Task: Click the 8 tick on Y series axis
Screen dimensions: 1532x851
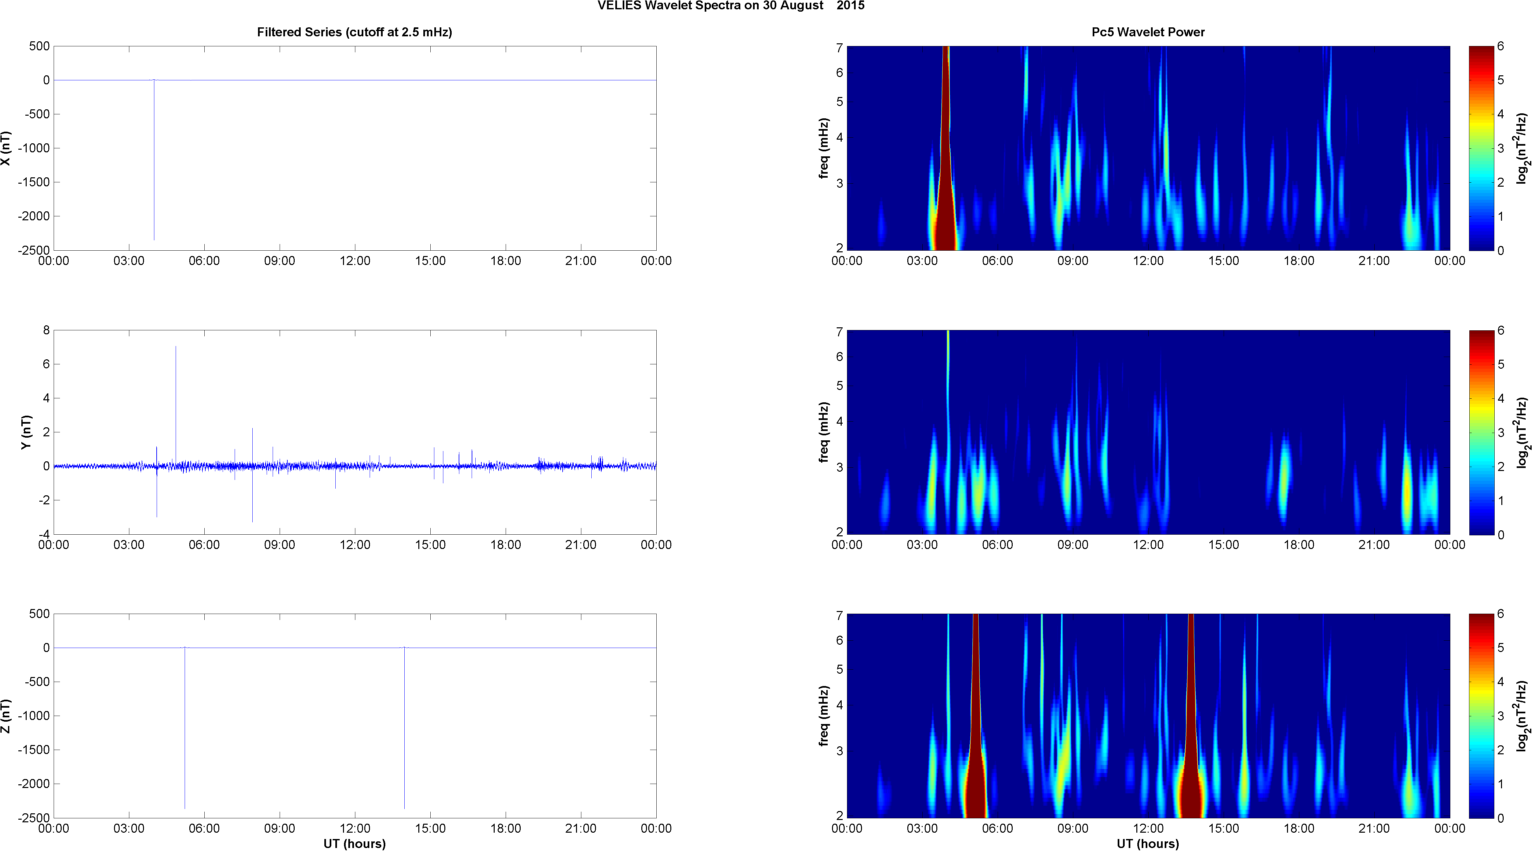Action: pyautogui.click(x=46, y=330)
